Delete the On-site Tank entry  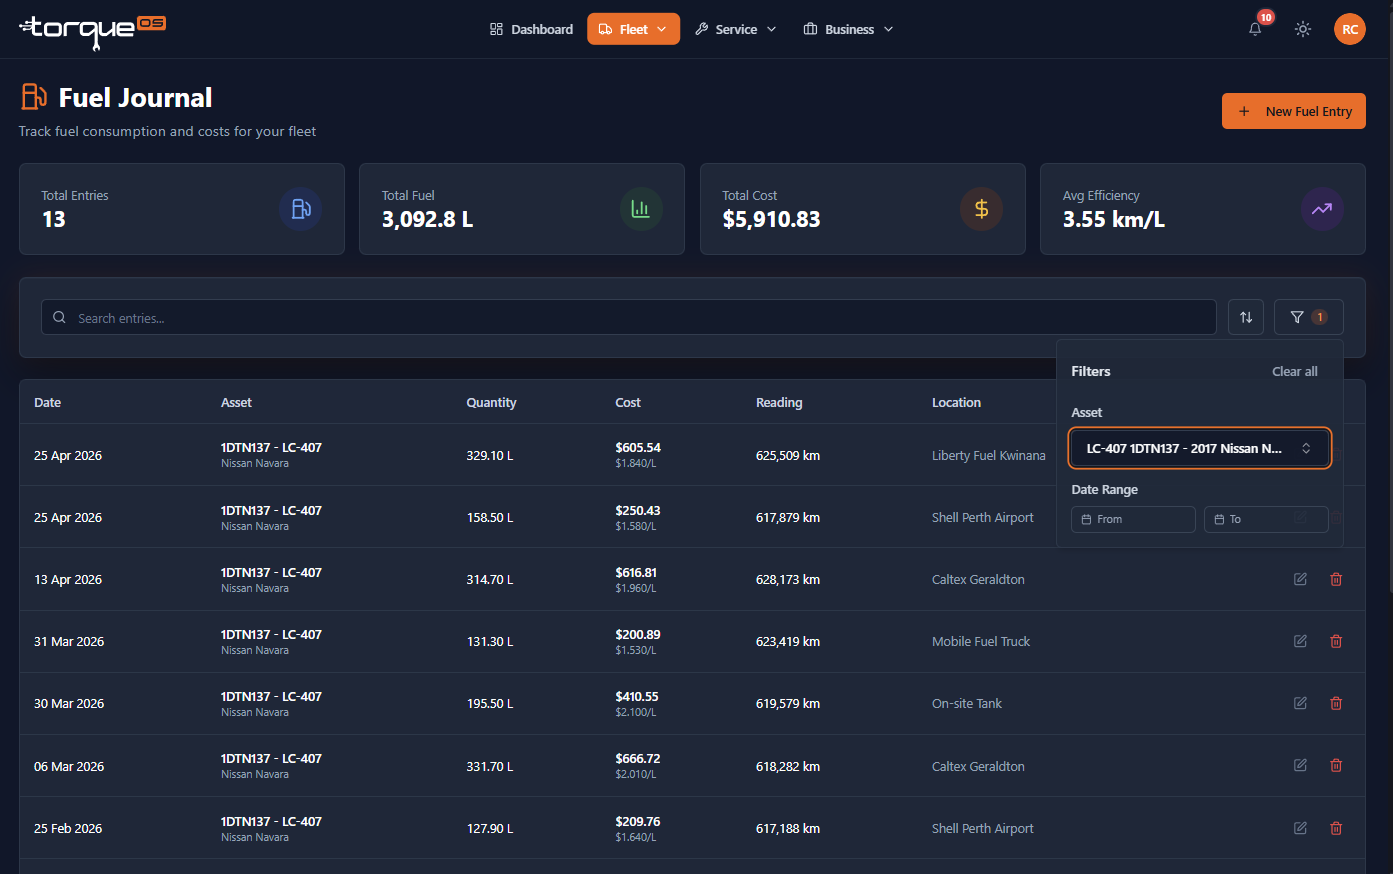(x=1336, y=703)
